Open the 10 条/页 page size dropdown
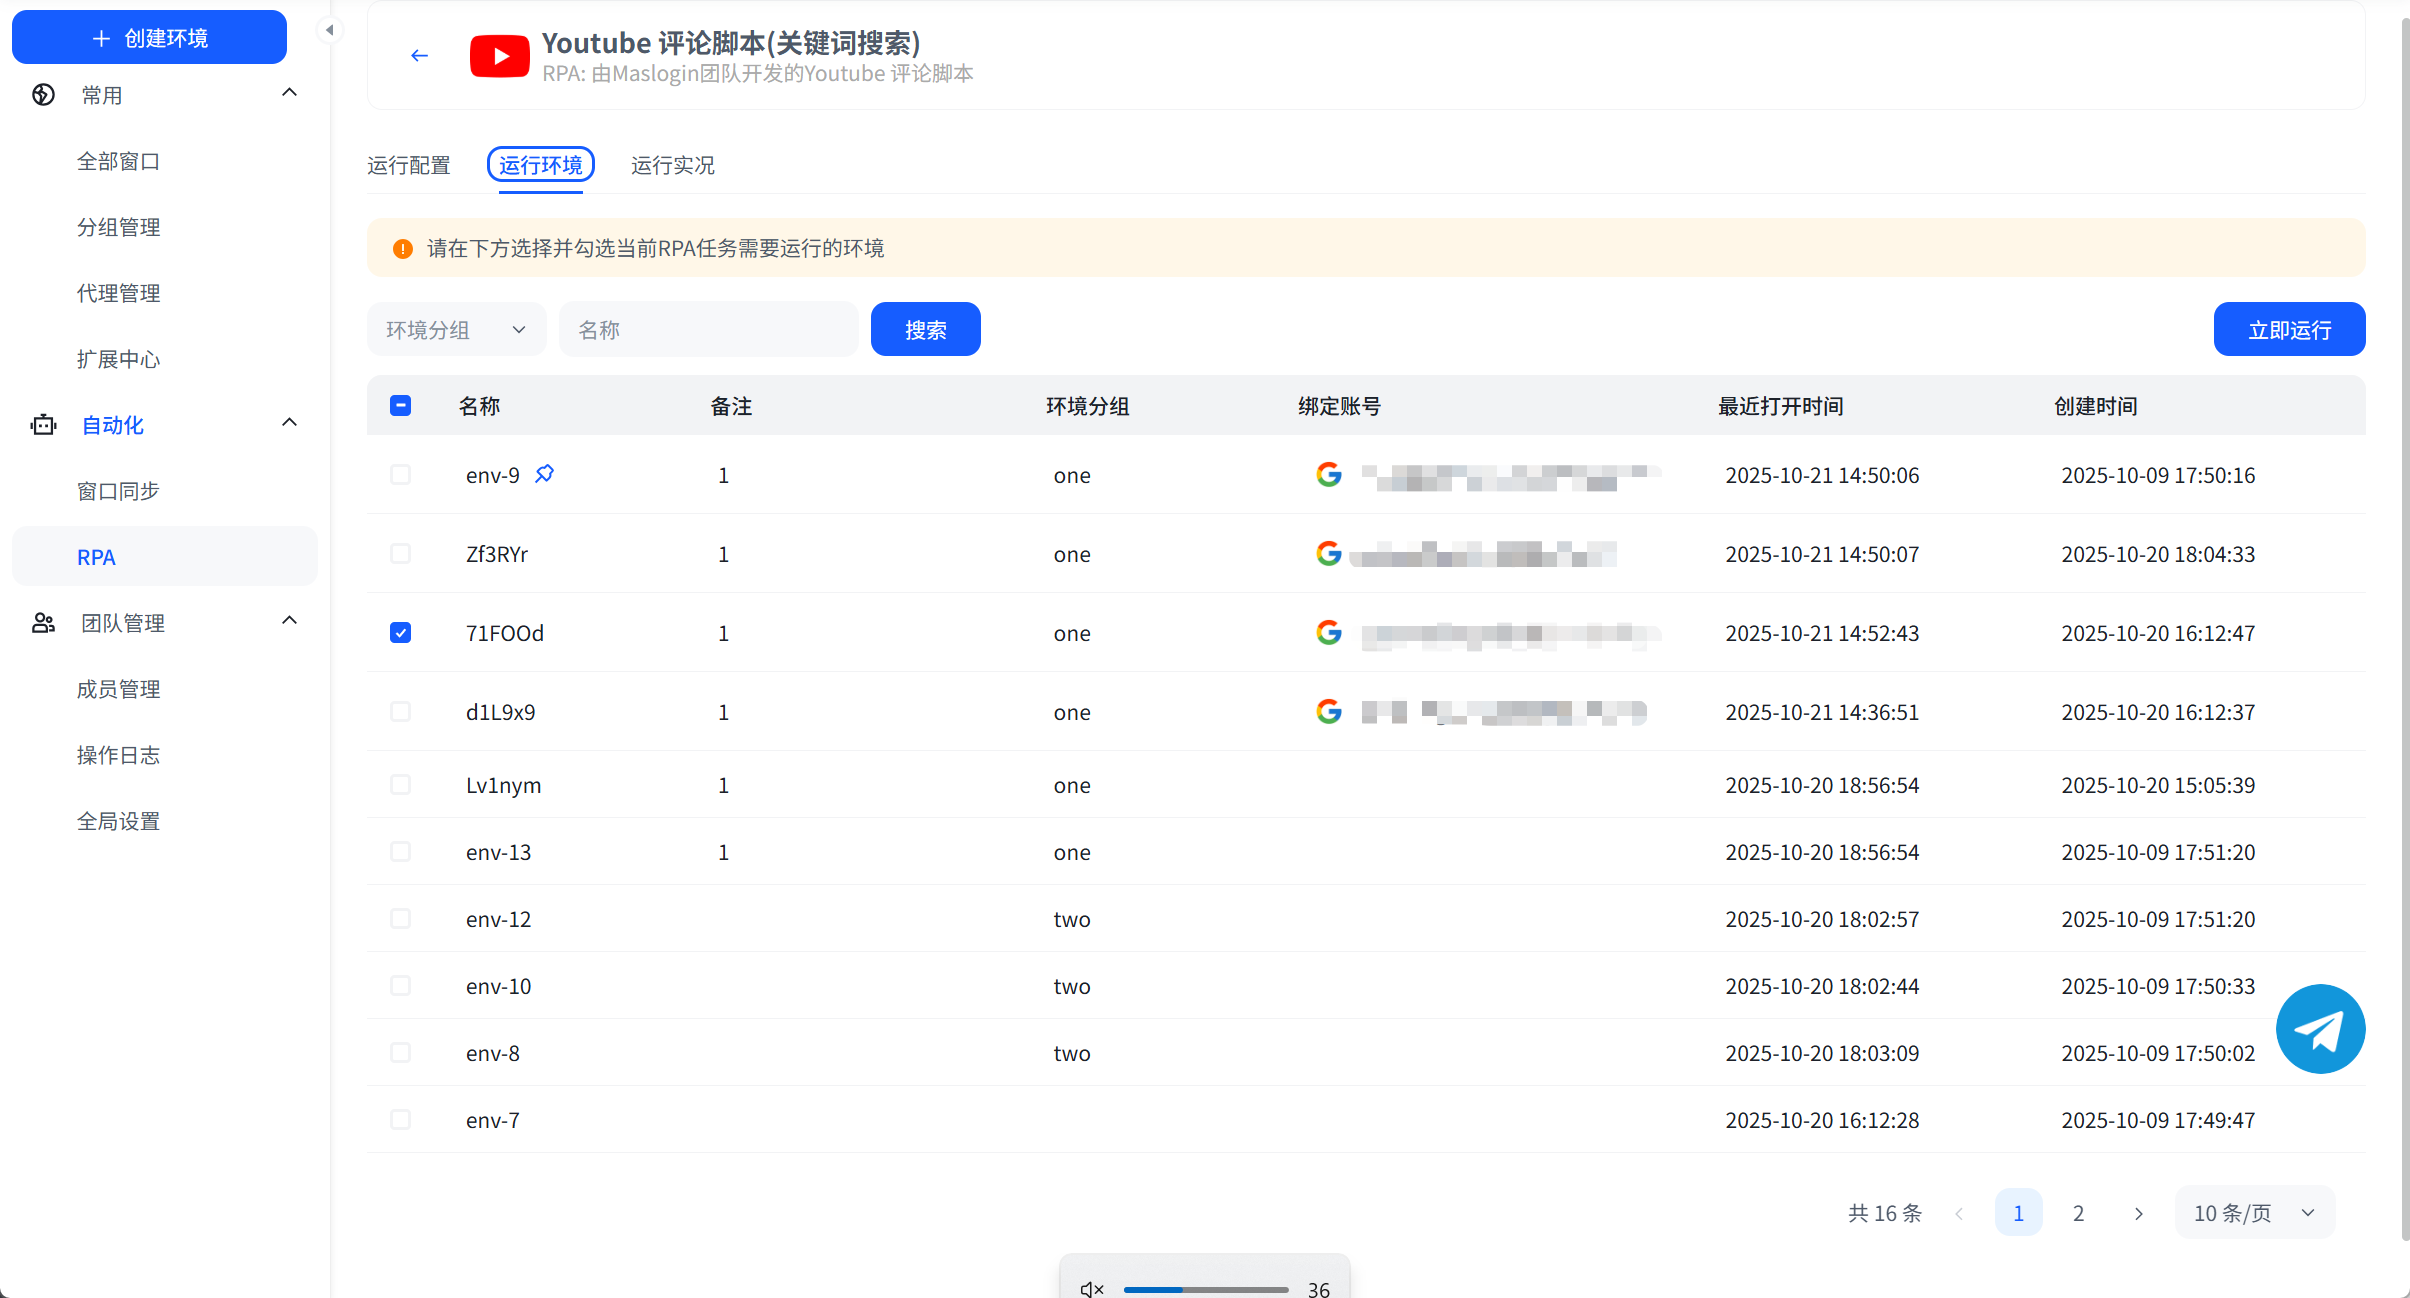Image resolution: width=2410 pixels, height=1298 pixels. click(2254, 1213)
